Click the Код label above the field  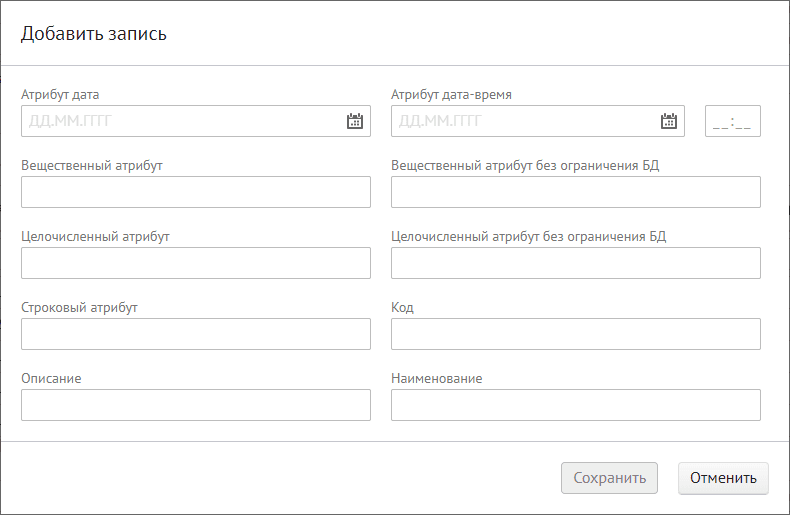[402, 308]
